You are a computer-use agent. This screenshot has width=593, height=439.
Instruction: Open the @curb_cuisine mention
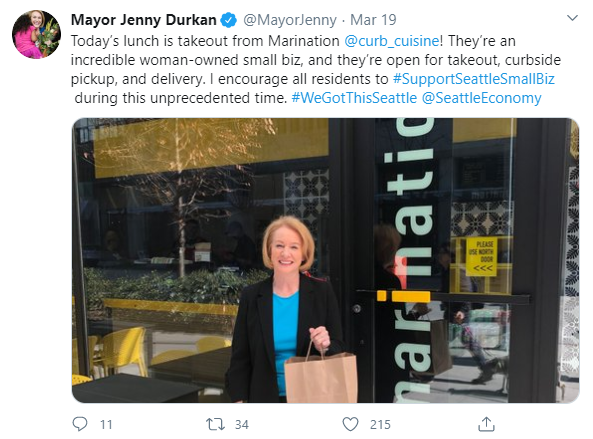point(391,41)
